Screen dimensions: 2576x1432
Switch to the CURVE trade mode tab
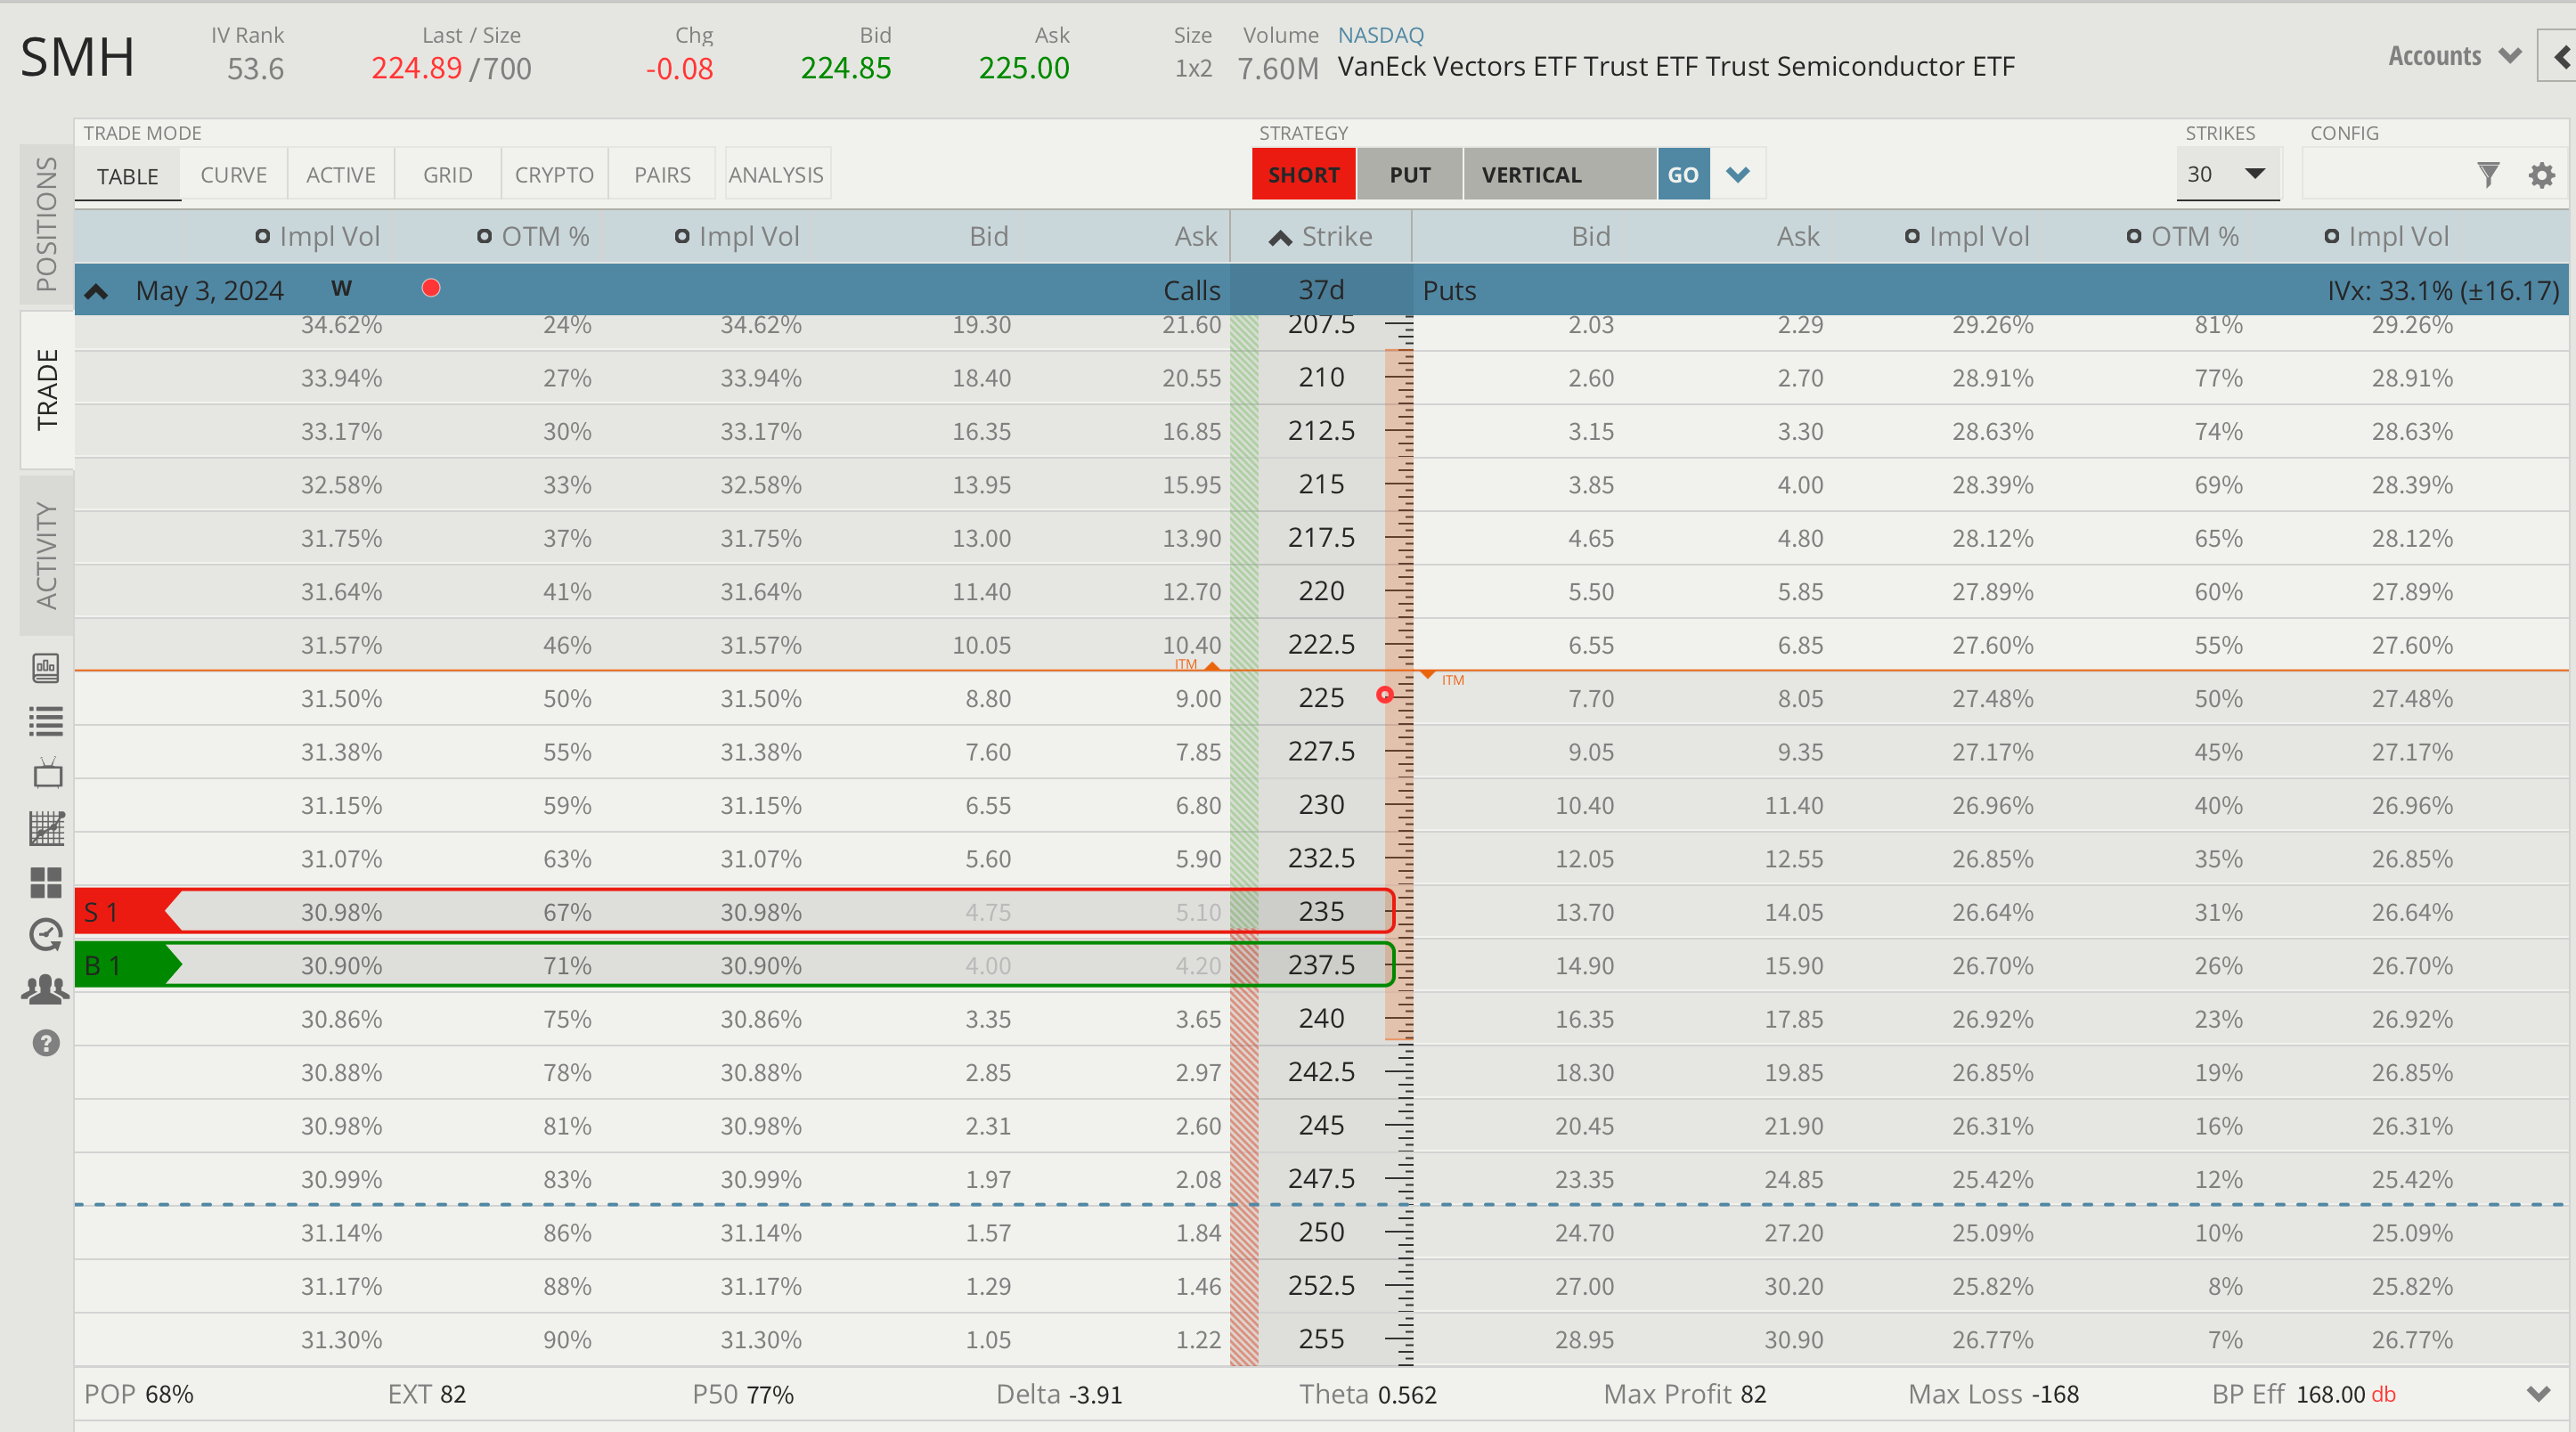point(233,175)
